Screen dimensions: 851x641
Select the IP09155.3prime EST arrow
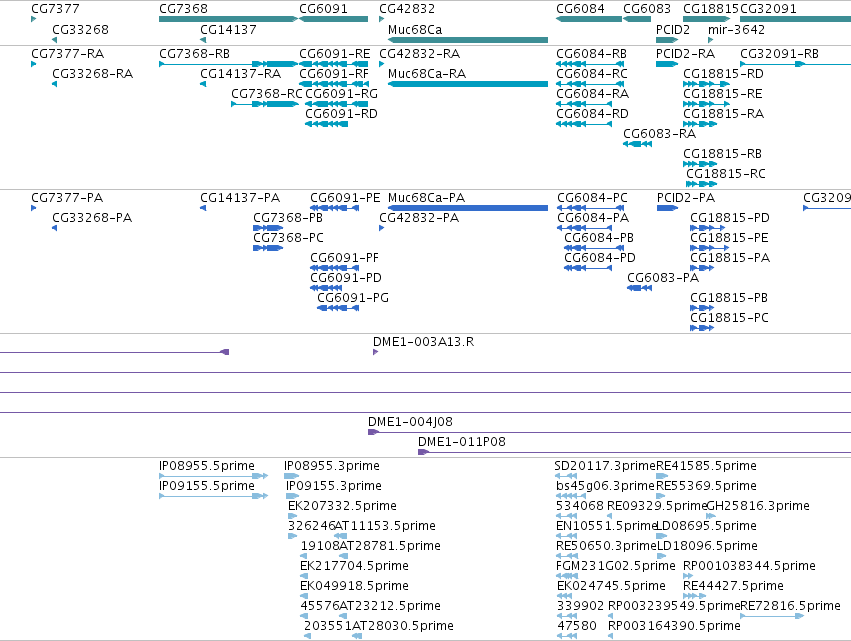(293, 496)
